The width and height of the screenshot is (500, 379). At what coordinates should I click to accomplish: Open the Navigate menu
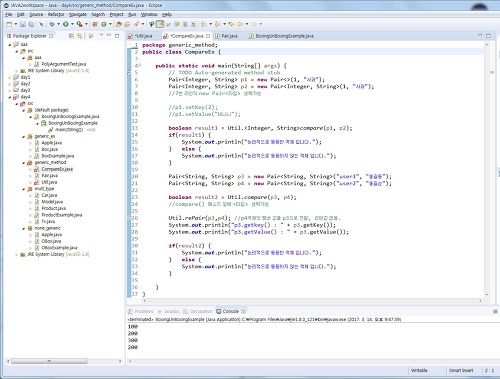coord(78,15)
